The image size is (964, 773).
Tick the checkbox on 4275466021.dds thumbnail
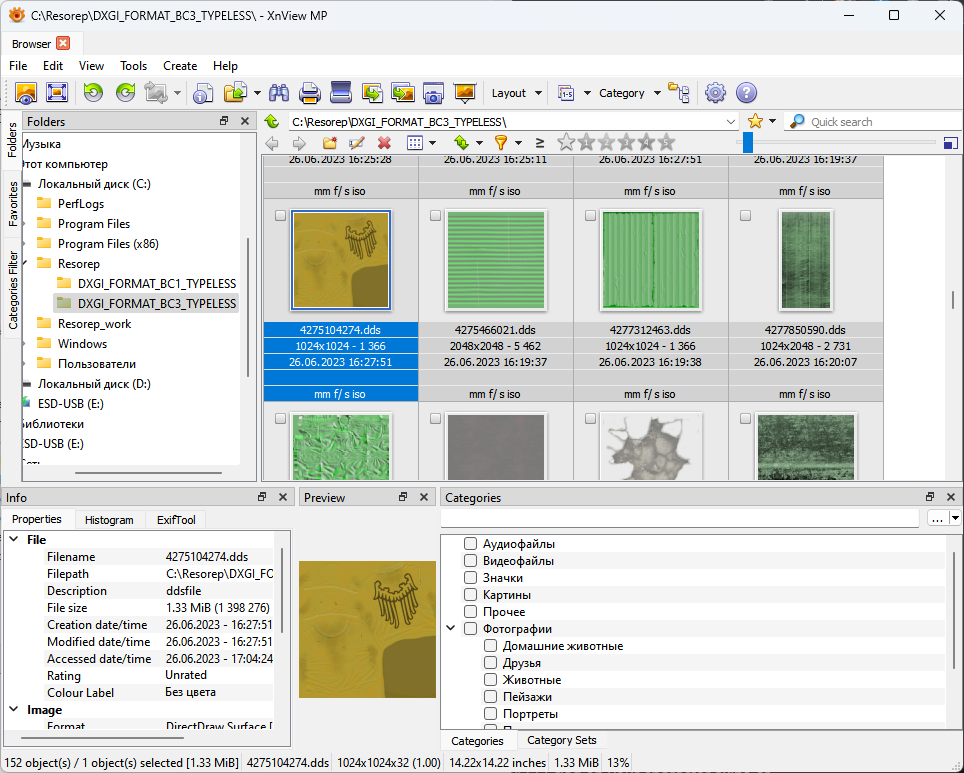click(x=435, y=215)
